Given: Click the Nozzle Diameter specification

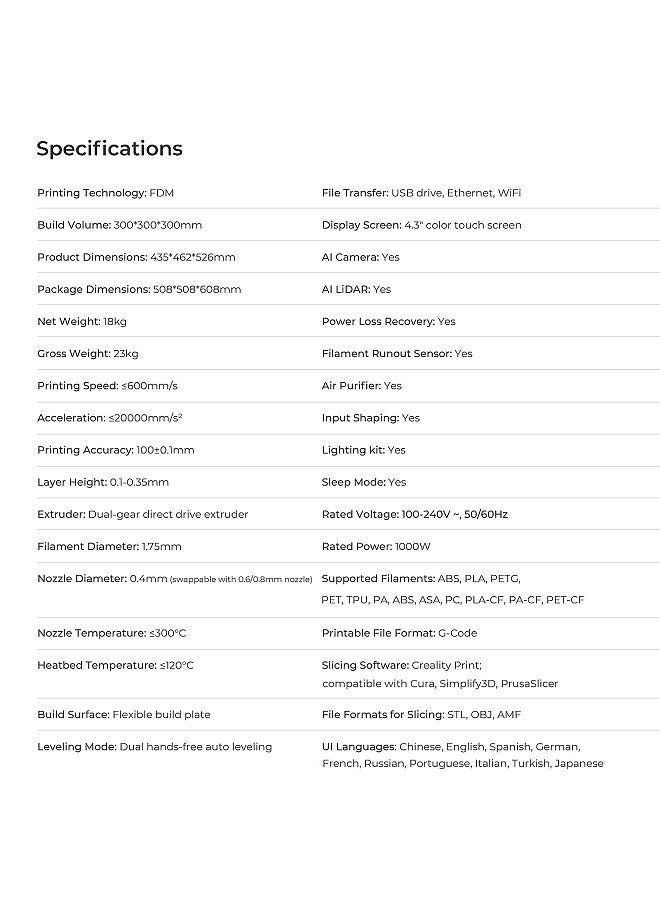Looking at the screenshot, I should click(x=174, y=578).
